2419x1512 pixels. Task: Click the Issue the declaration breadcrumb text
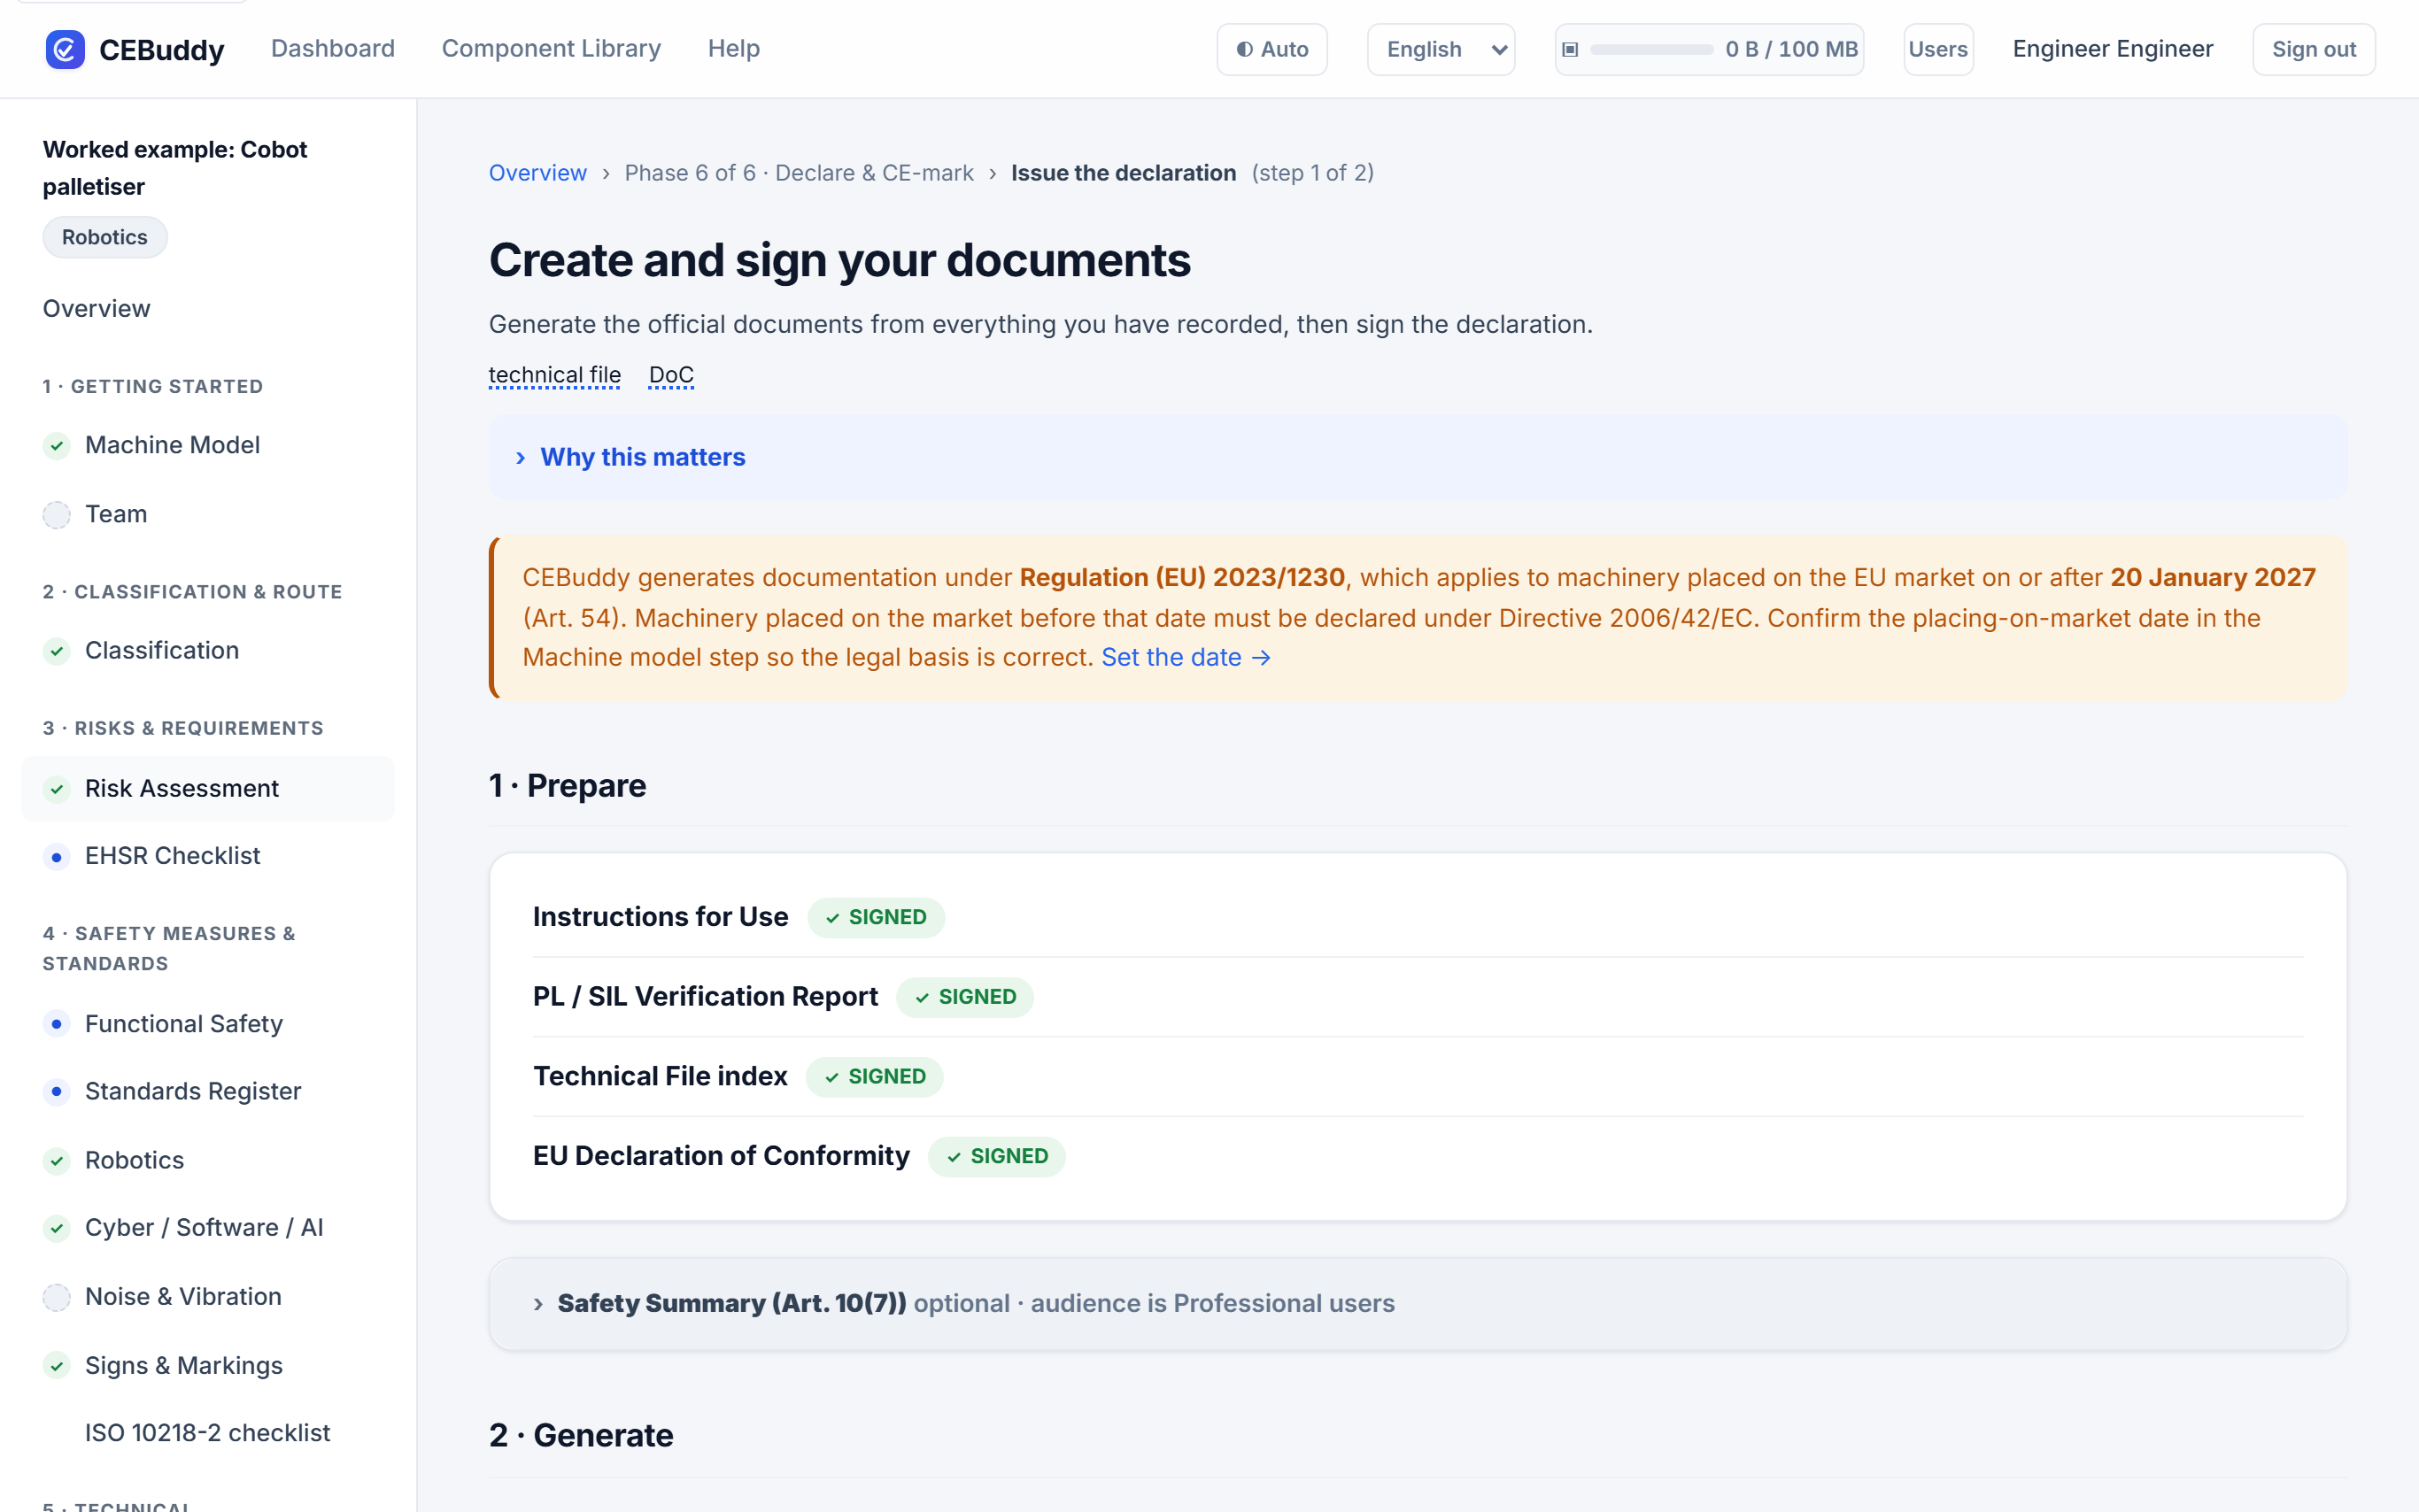pos(1123,173)
